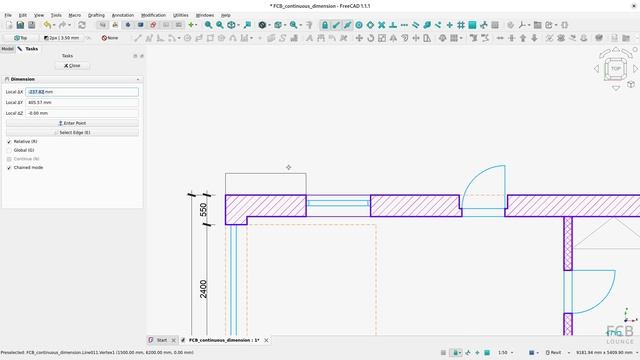The height and width of the screenshot is (360, 640).
Task: Close the FCB_continuous_dimension tab
Action: (x=266, y=340)
